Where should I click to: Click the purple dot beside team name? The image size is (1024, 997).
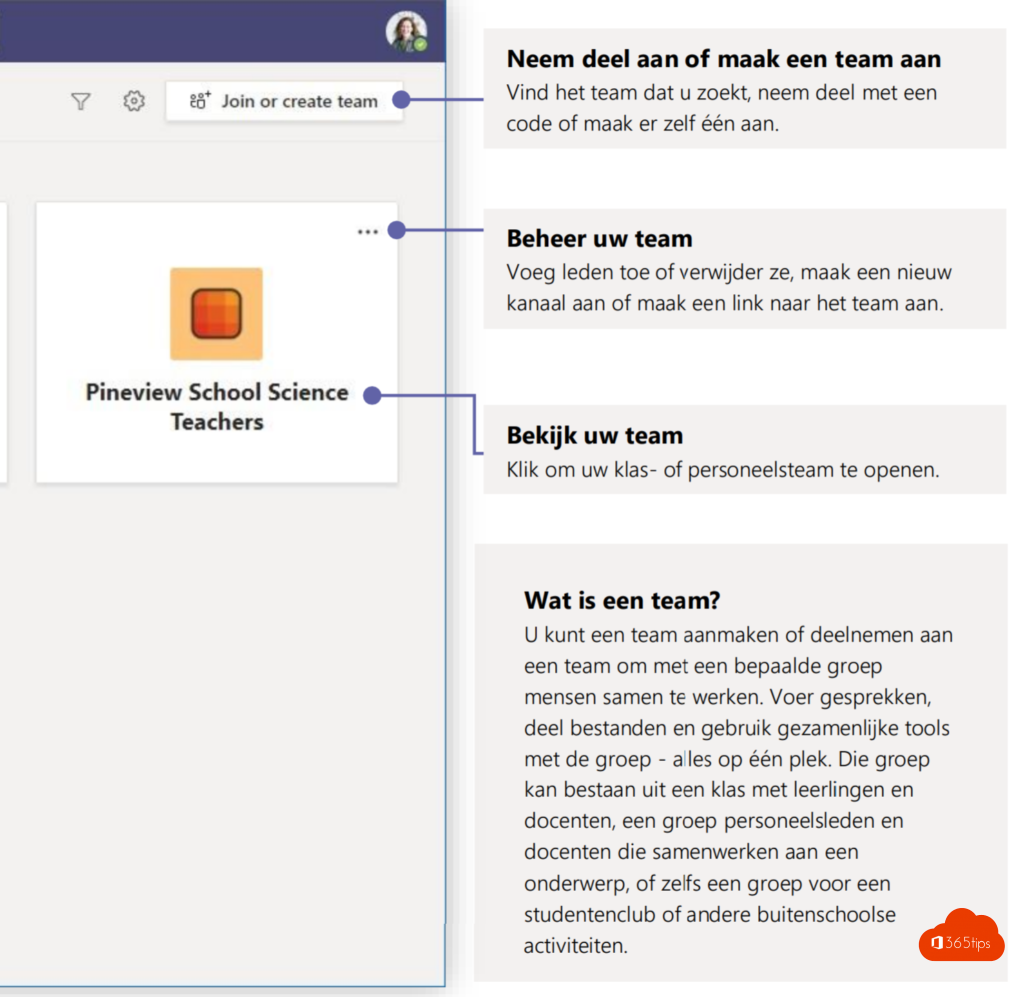[x=372, y=395]
